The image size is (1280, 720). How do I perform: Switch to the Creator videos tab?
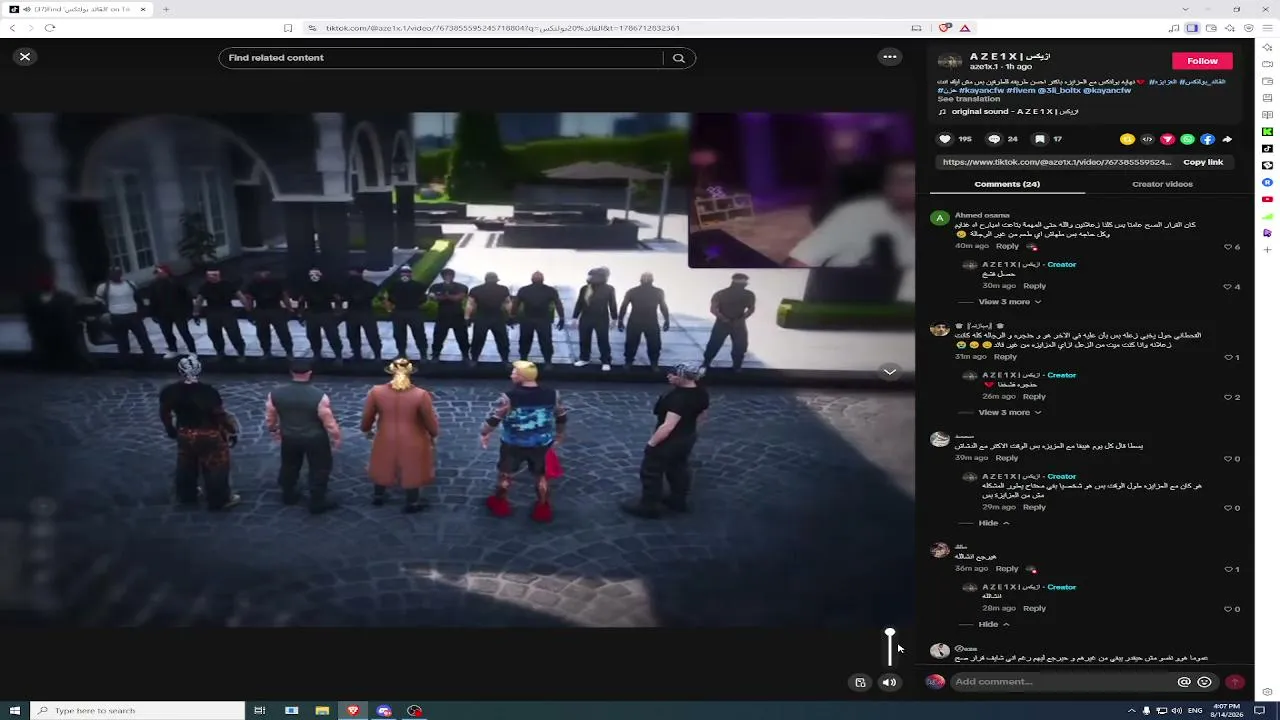(x=1162, y=184)
